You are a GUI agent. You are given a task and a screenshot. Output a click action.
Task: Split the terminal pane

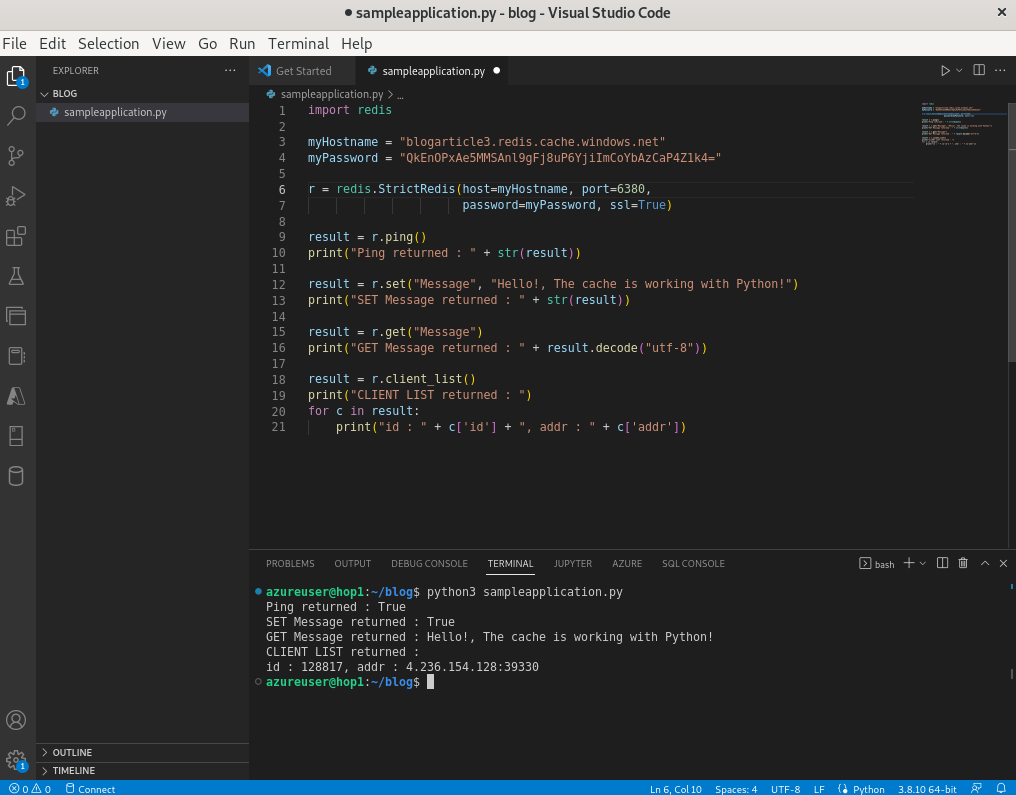pos(943,563)
